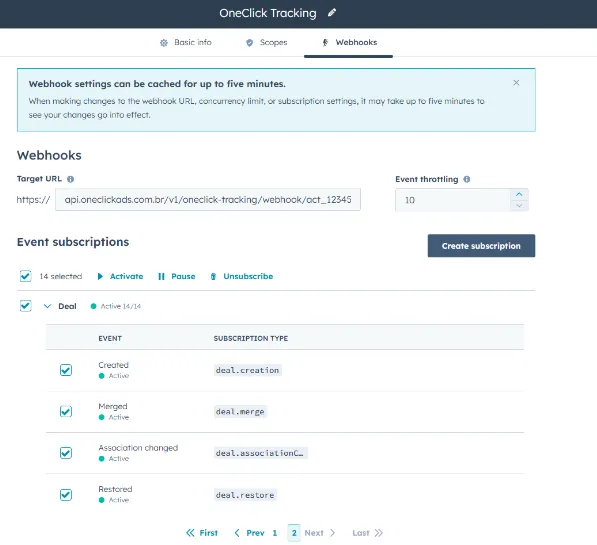This screenshot has height=545, width=597.
Task: Click the Scopes shield icon
Action: click(249, 43)
